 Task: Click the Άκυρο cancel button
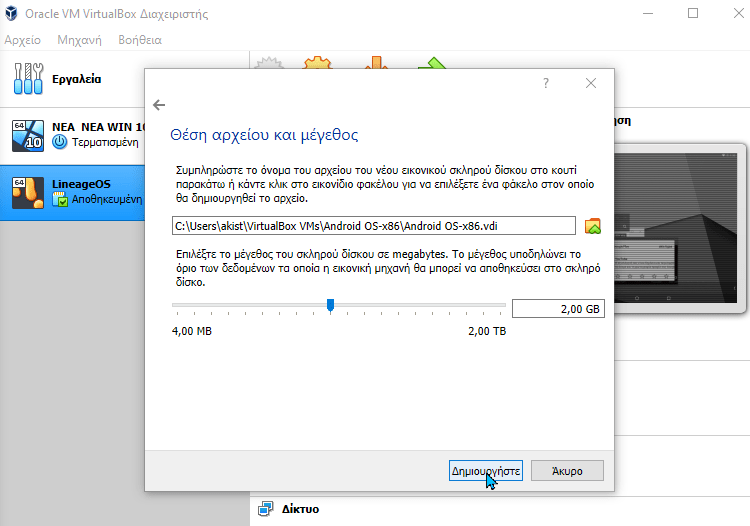[567, 471]
